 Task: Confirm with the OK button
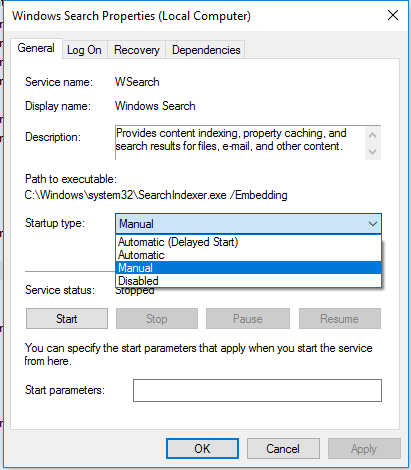pyautogui.click(x=202, y=449)
